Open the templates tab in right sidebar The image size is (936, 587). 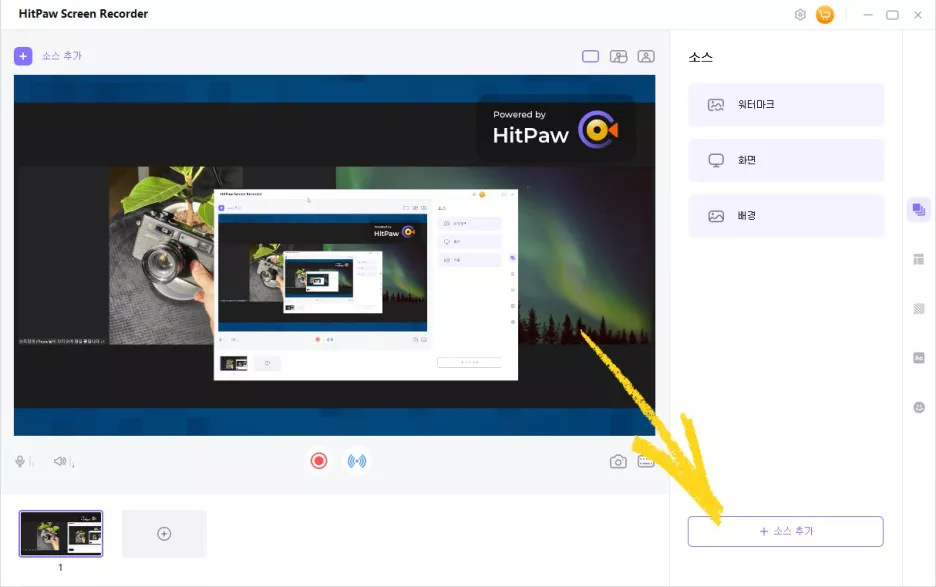[x=919, y=259]
